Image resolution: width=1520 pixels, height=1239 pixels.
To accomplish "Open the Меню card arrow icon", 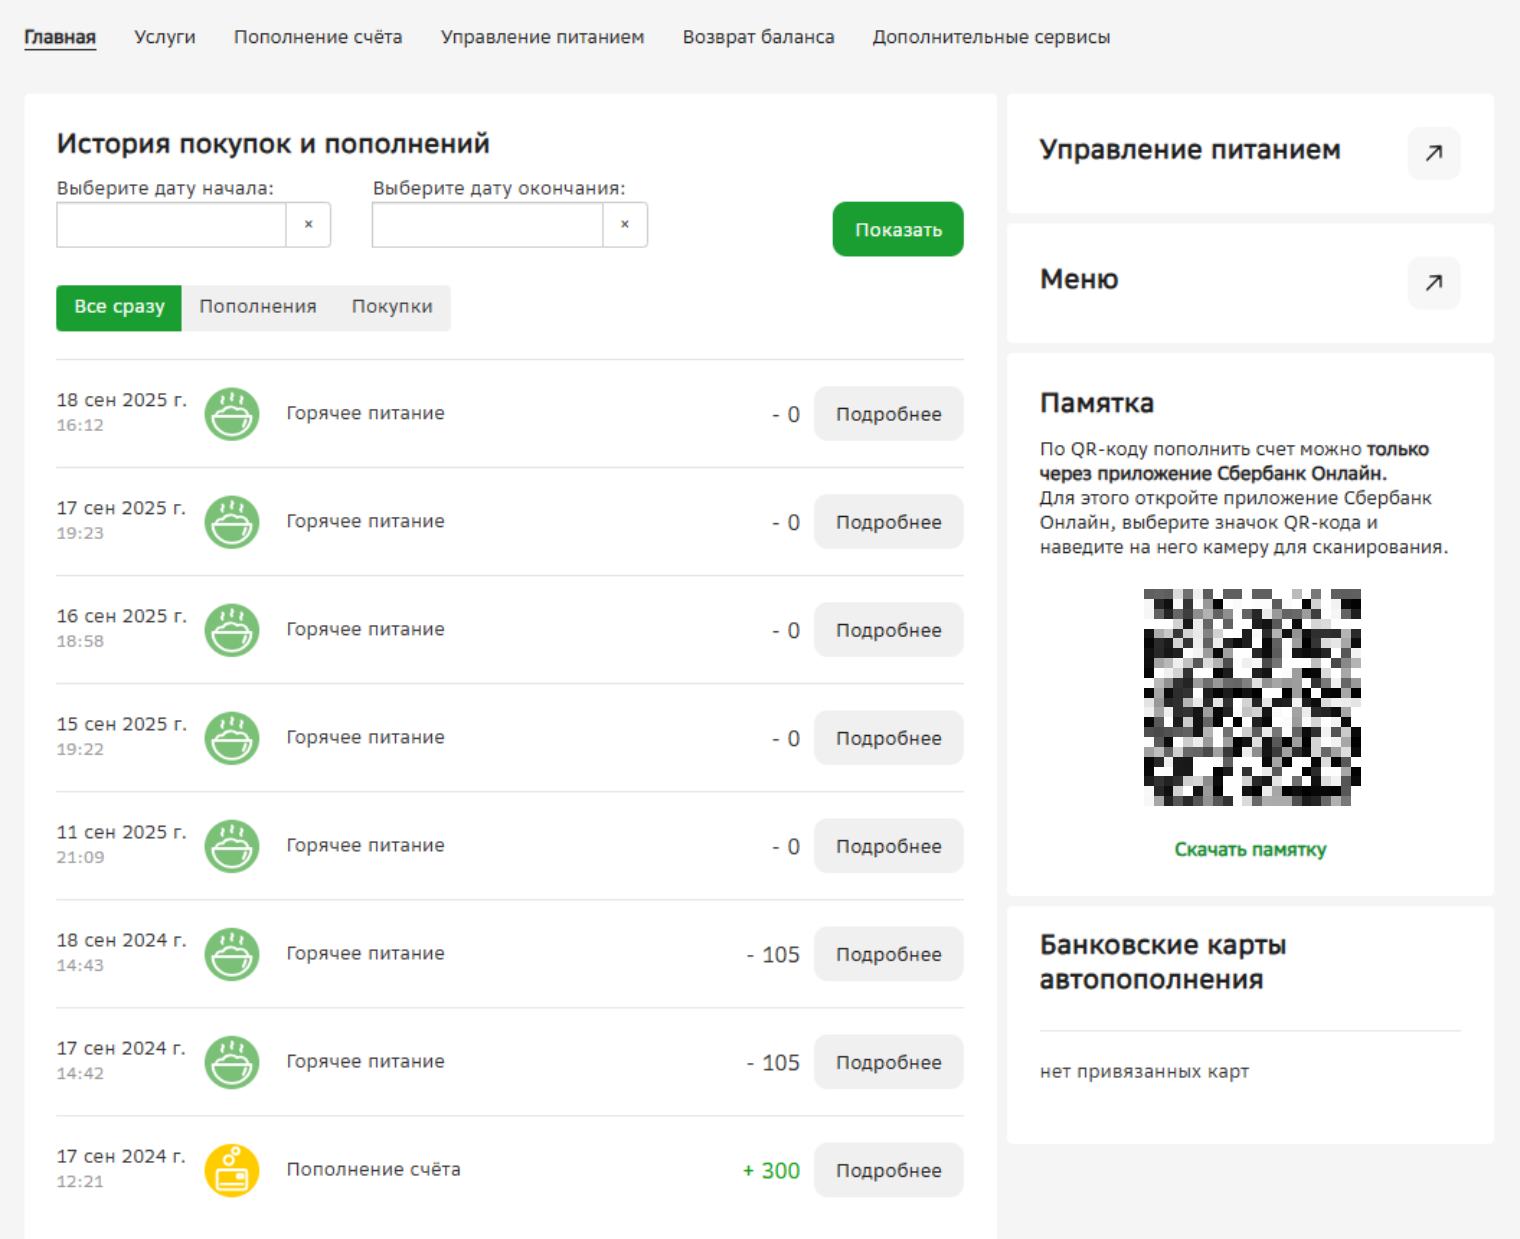I will point(1433,283).
